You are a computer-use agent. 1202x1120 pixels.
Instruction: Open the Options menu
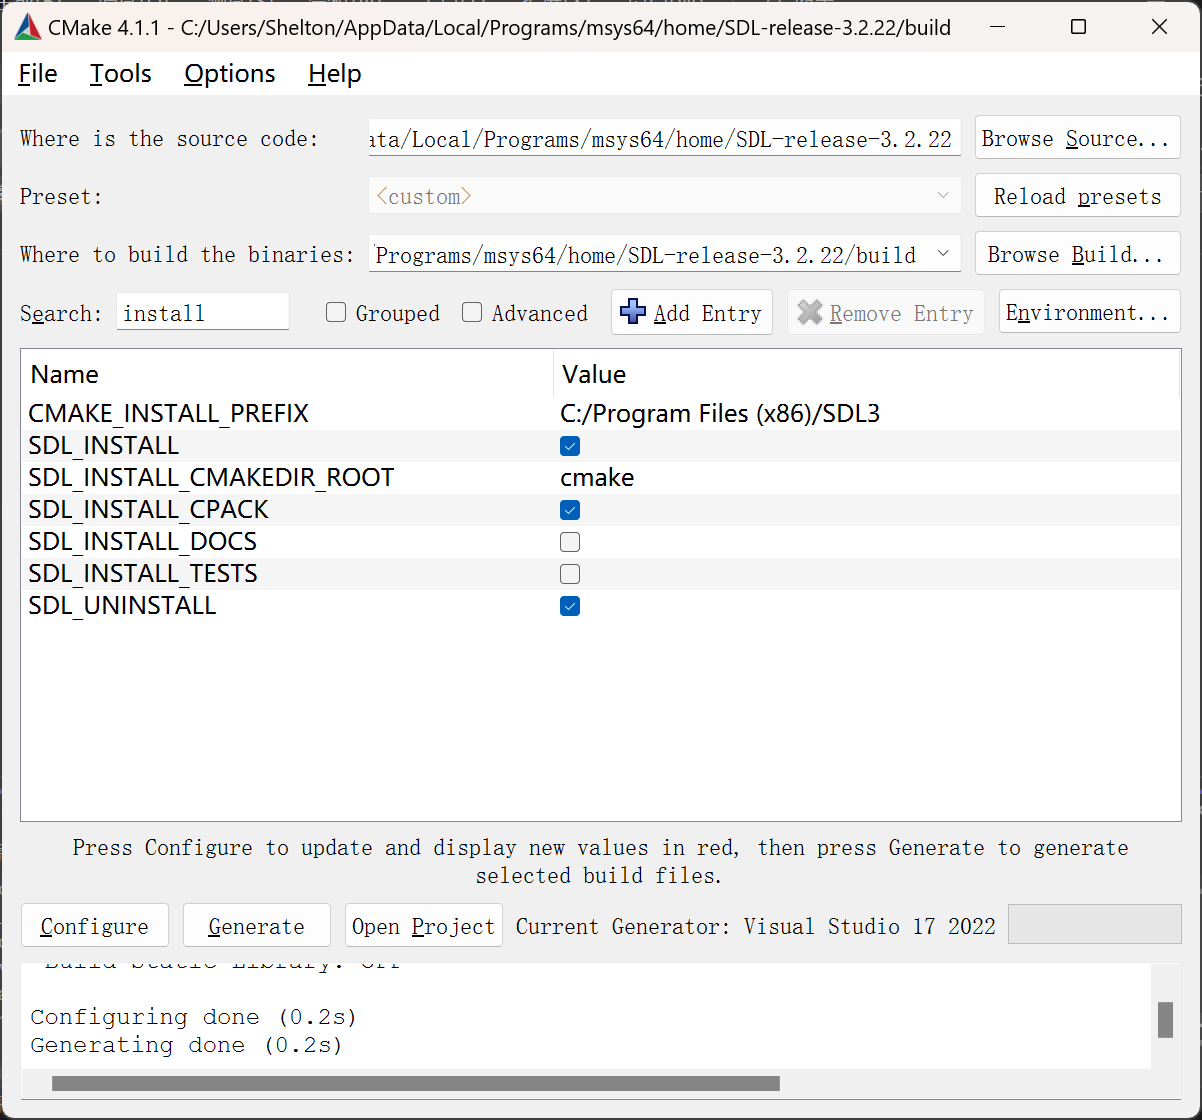pos(229,74)
